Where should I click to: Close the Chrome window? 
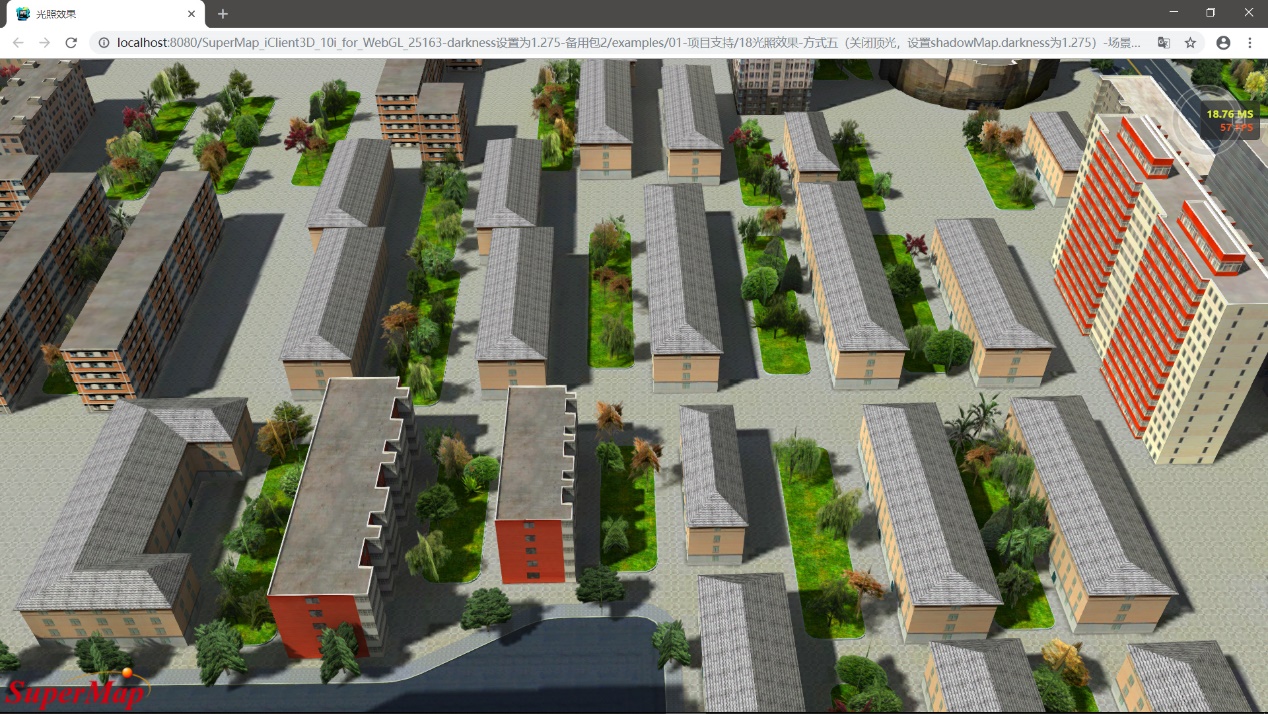coord(1248,13)
